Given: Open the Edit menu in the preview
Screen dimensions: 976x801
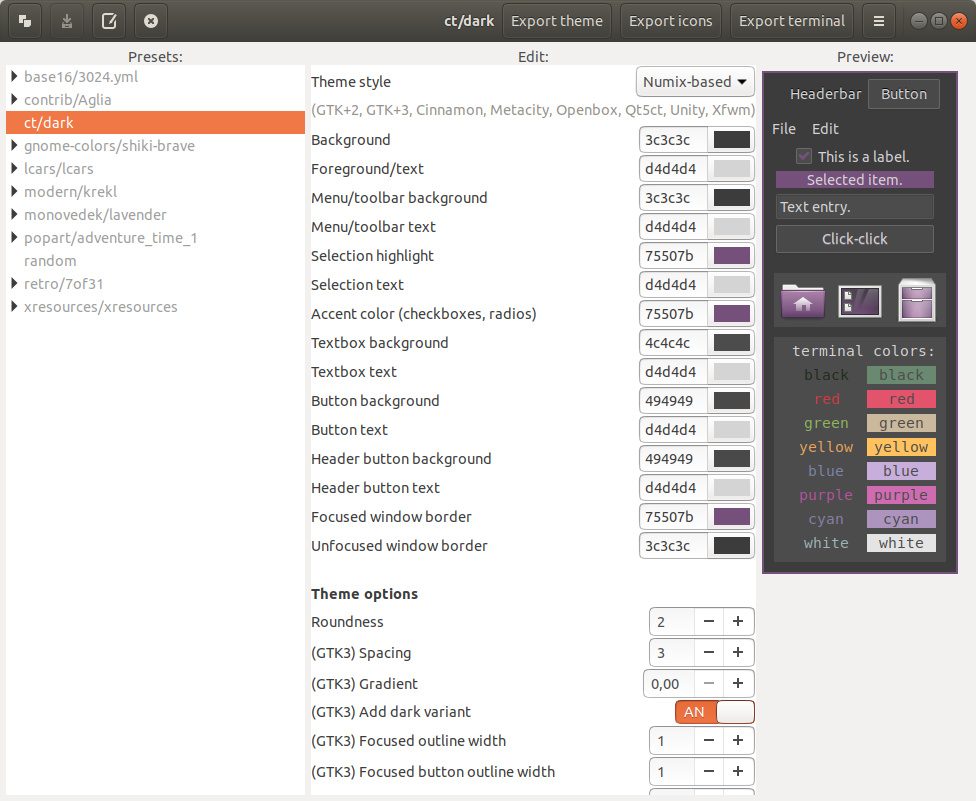Looking at the screenshot, I should pos(825,129).
